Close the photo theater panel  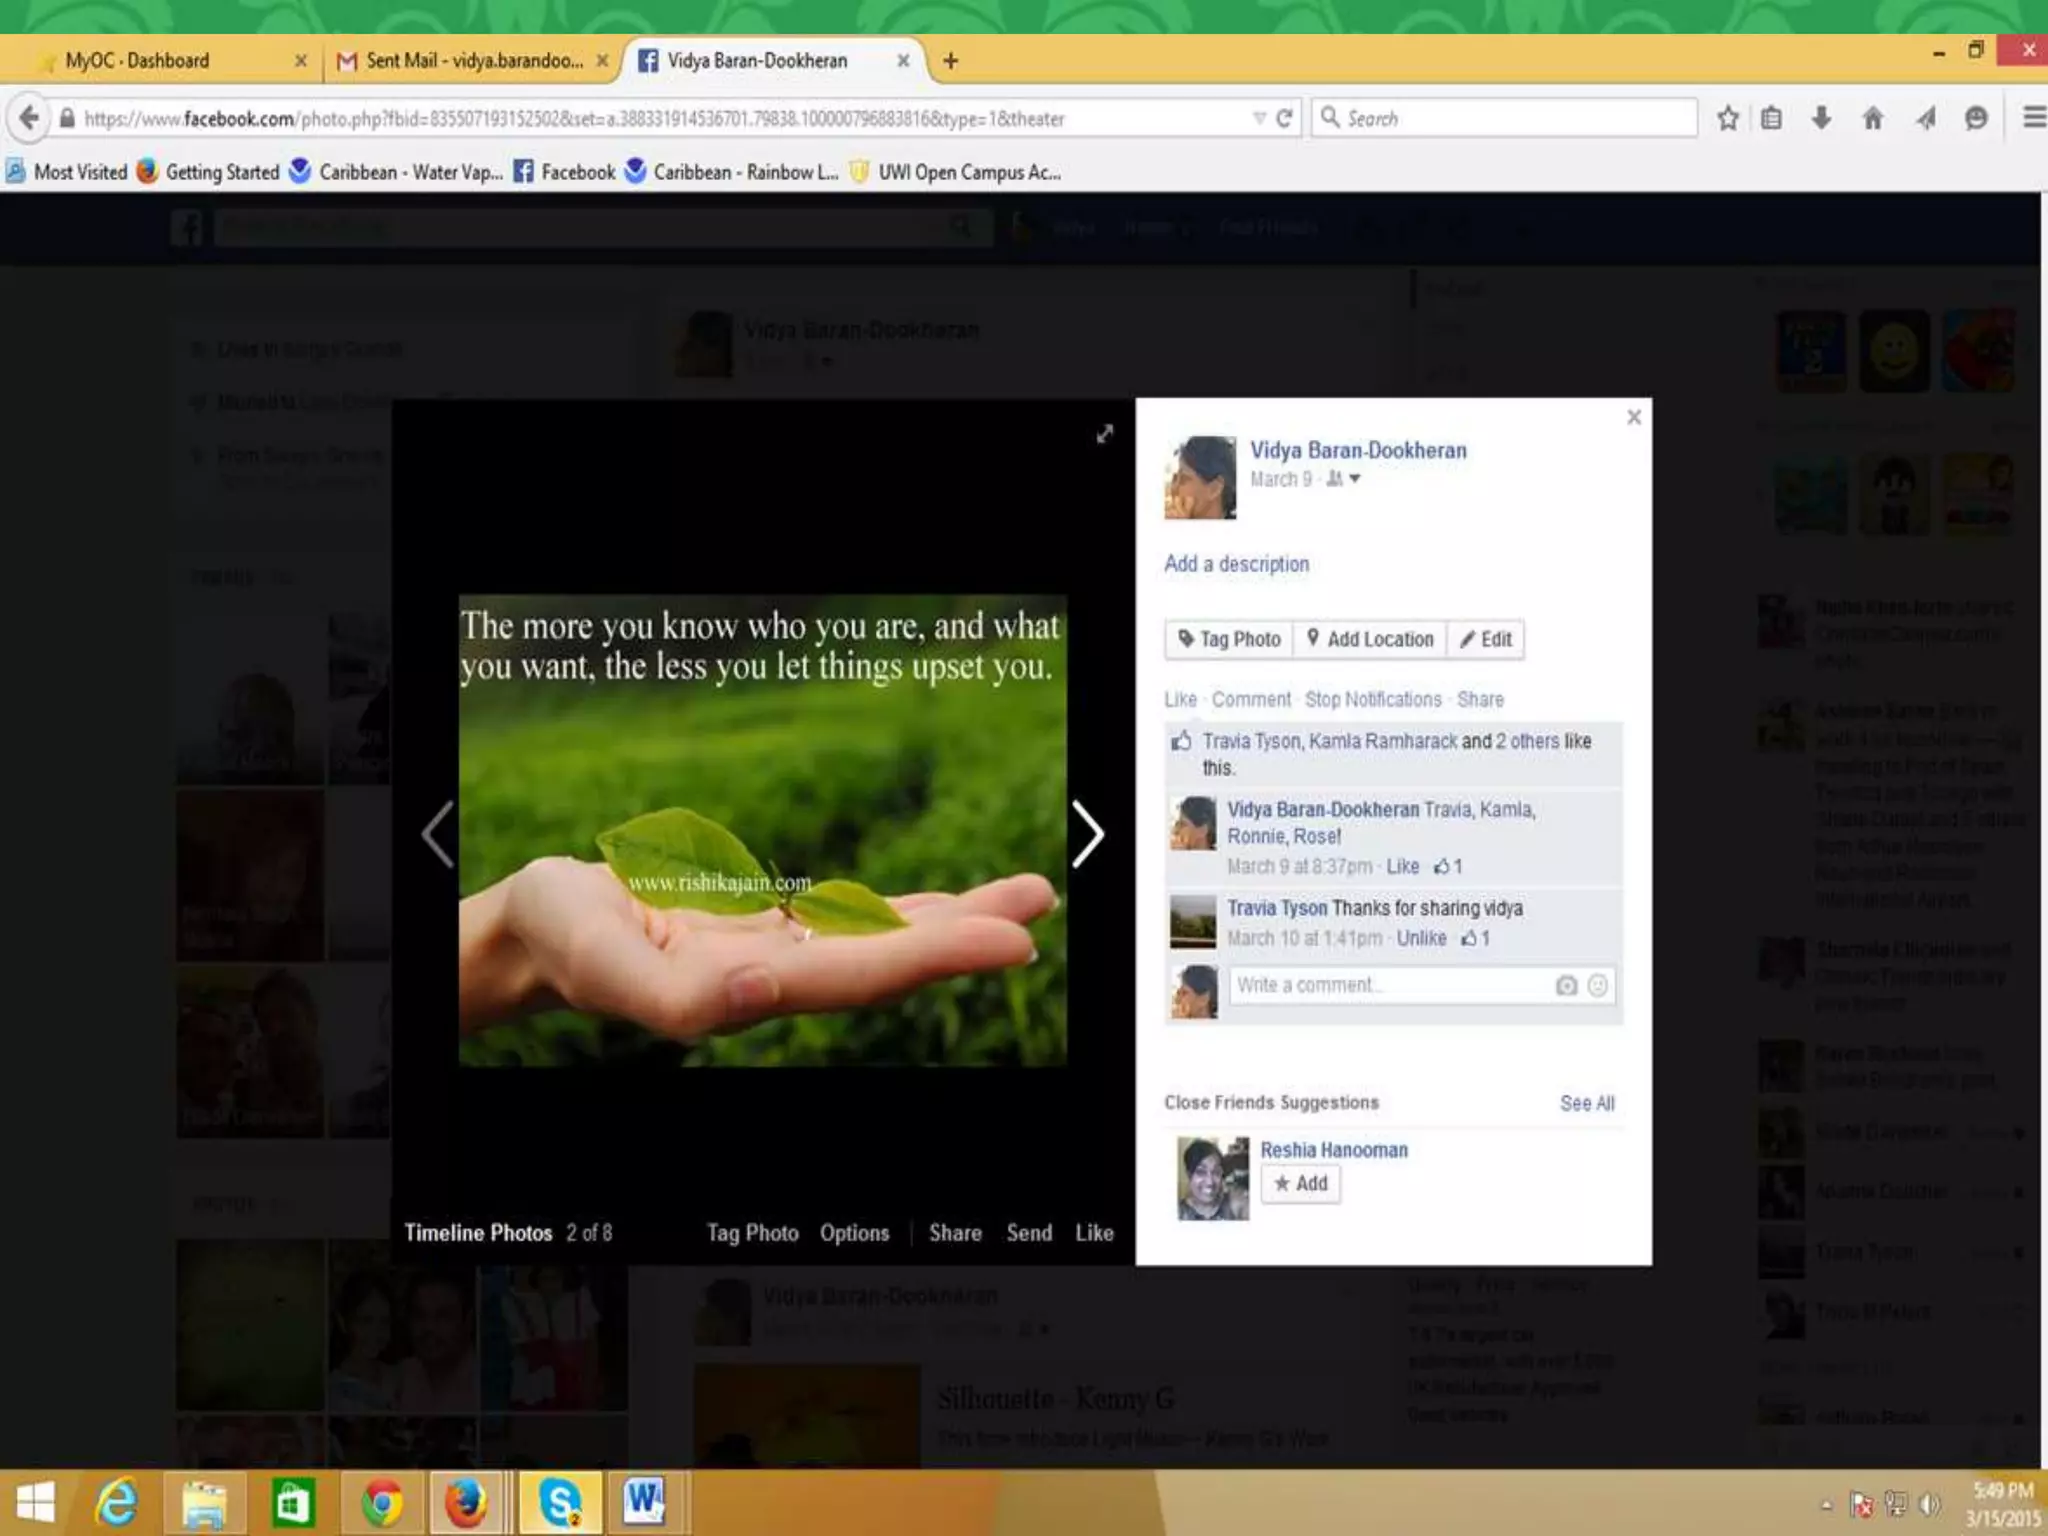(1634, 417)
